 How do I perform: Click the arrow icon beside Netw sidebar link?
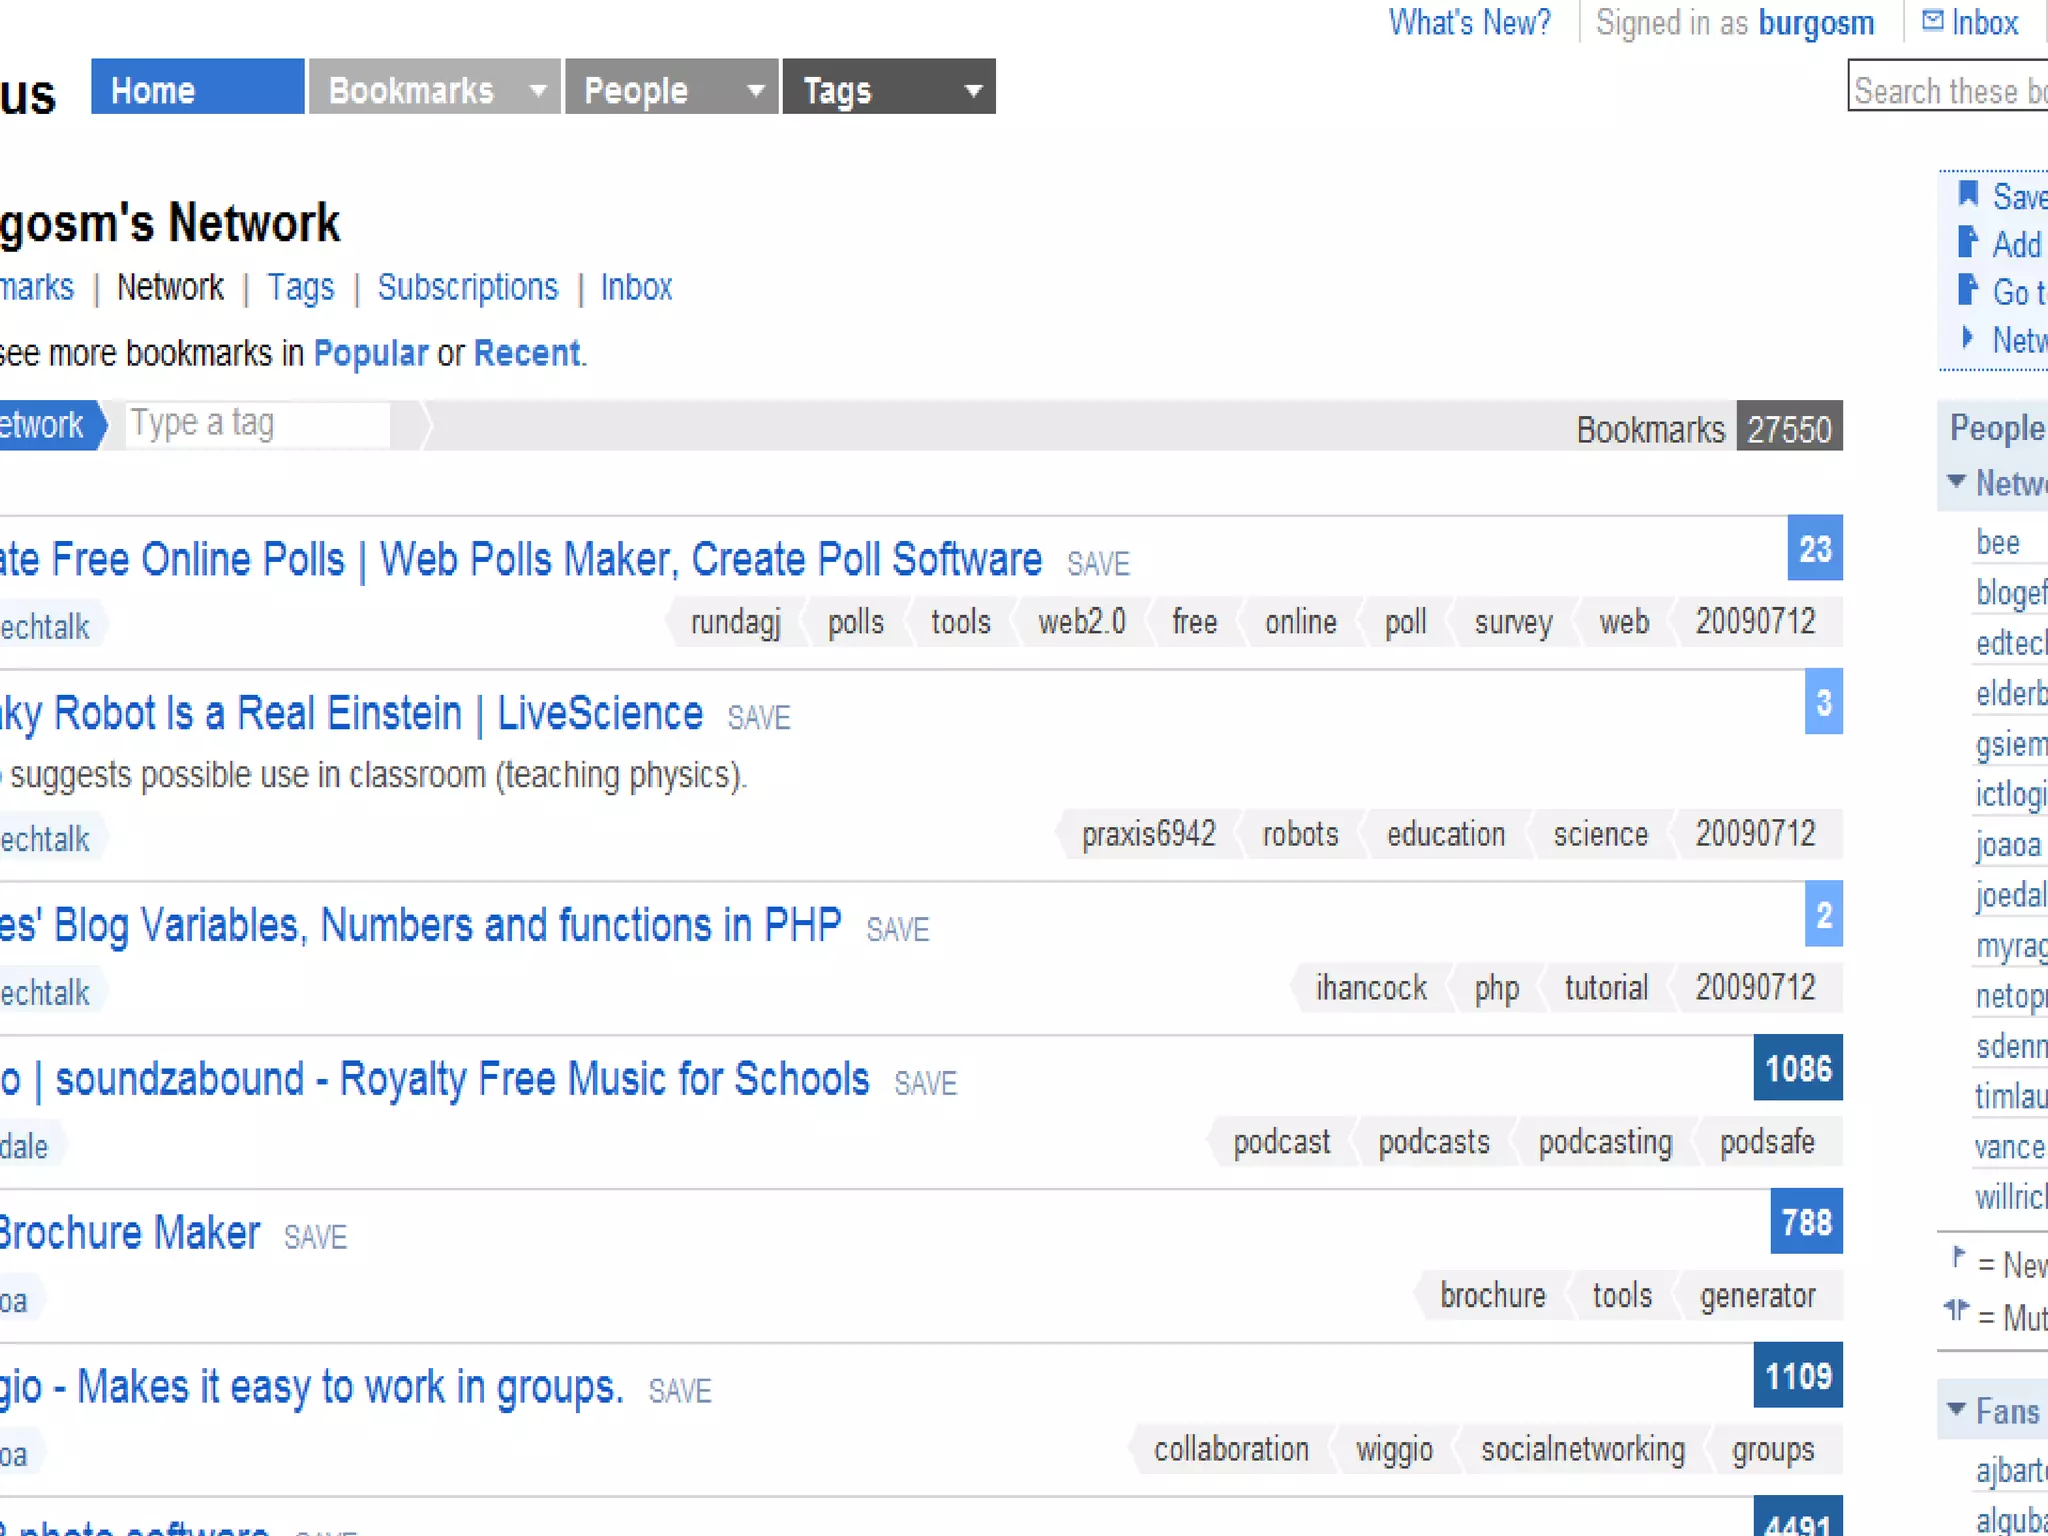pos(1967,338)
